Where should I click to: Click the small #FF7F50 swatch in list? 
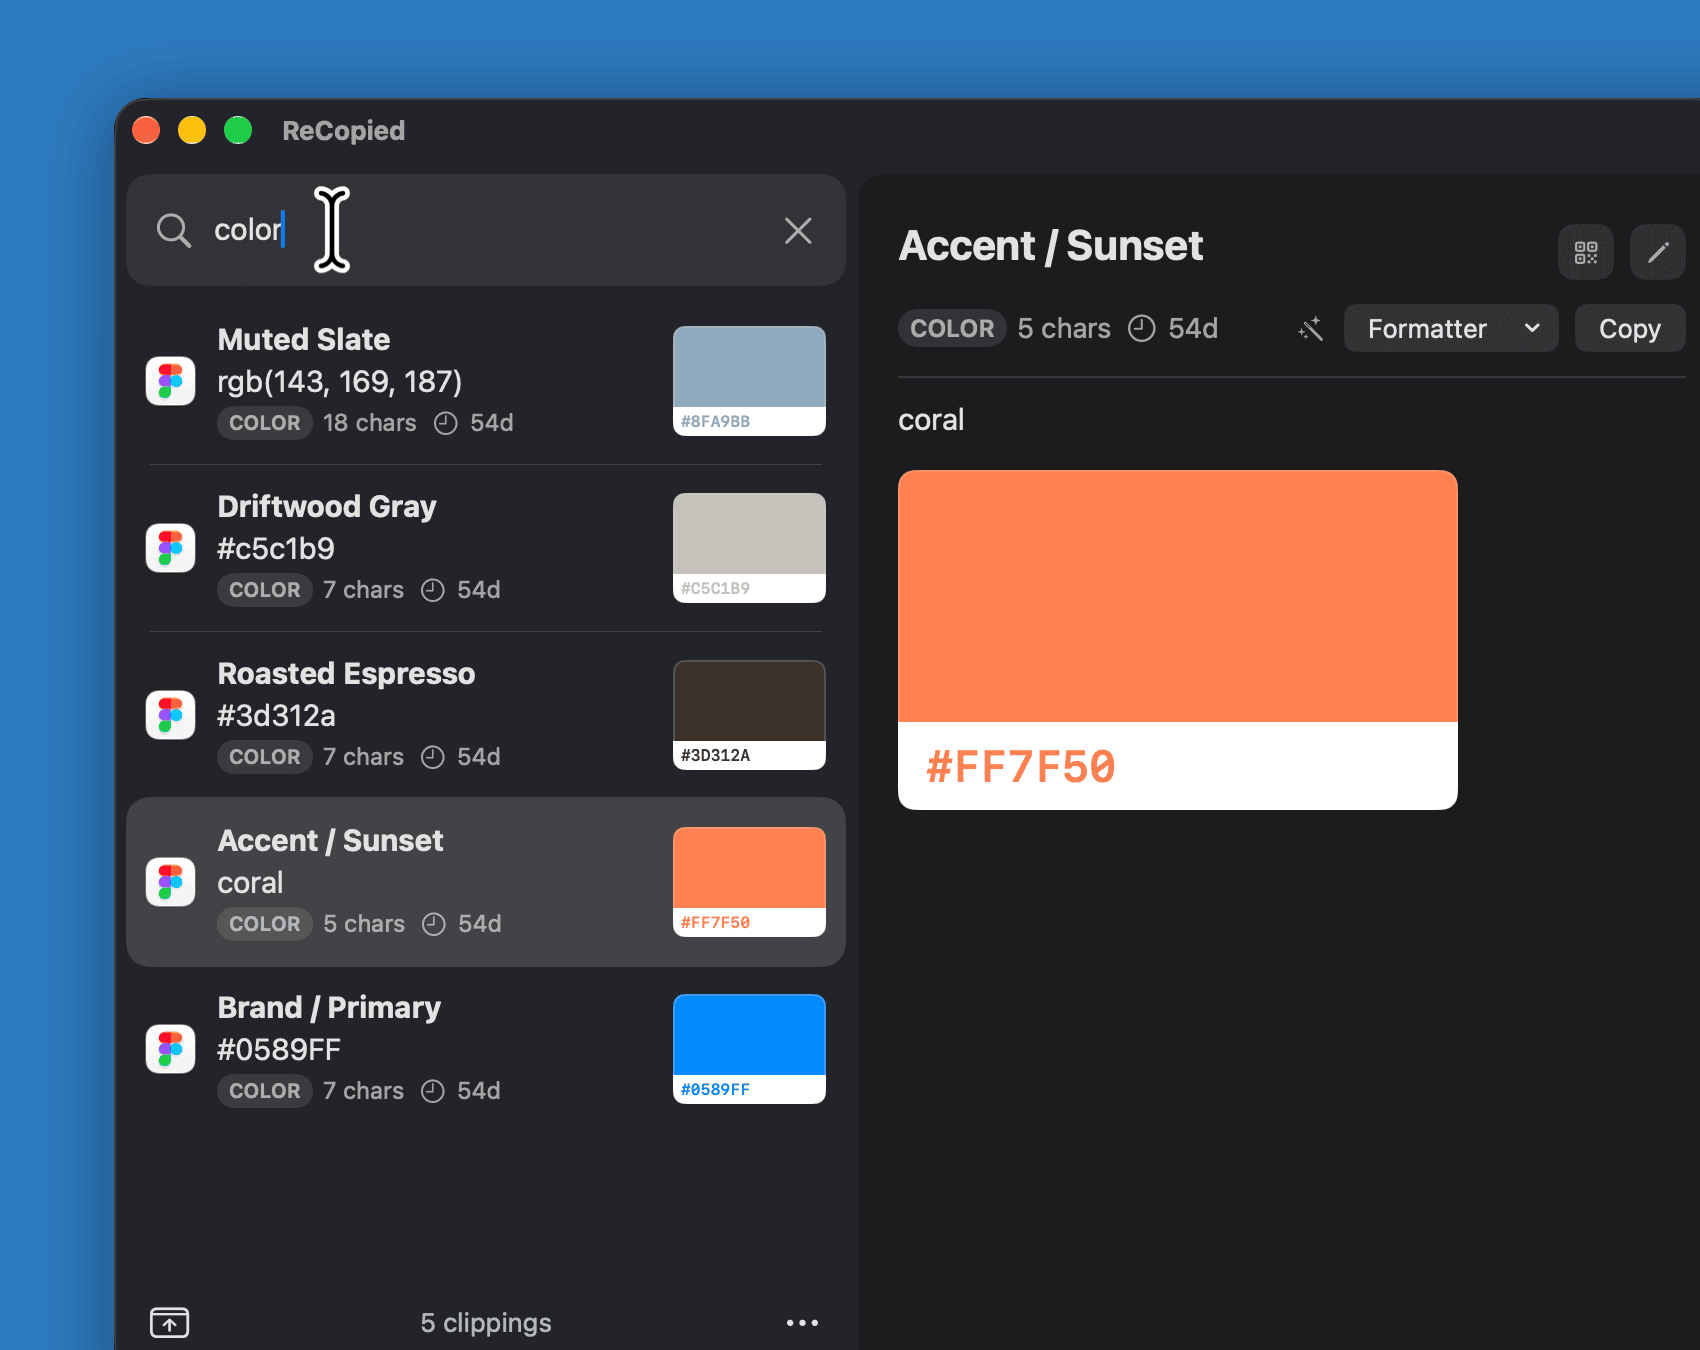click(749, 882)
